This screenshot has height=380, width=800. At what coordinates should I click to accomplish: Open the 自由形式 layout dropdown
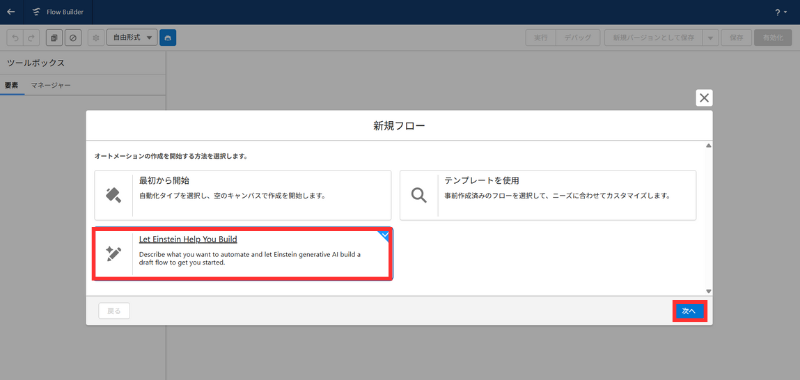click(132, 38)
